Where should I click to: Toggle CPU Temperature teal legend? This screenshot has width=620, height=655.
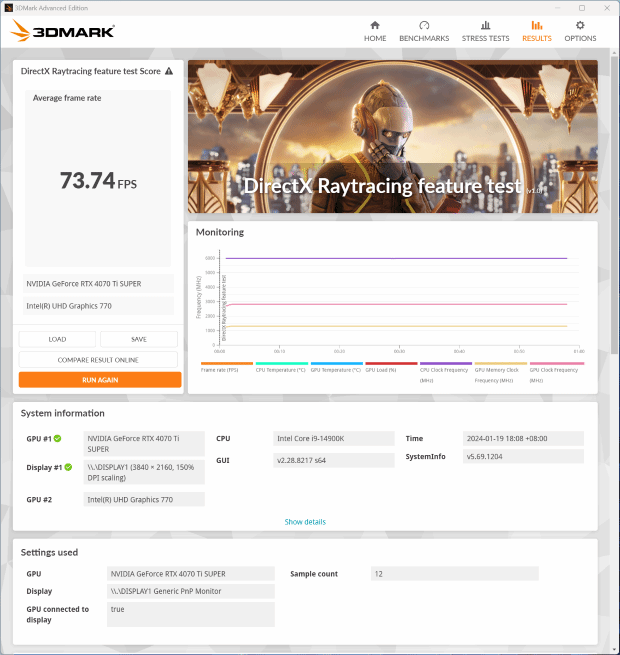coord(282,367)
